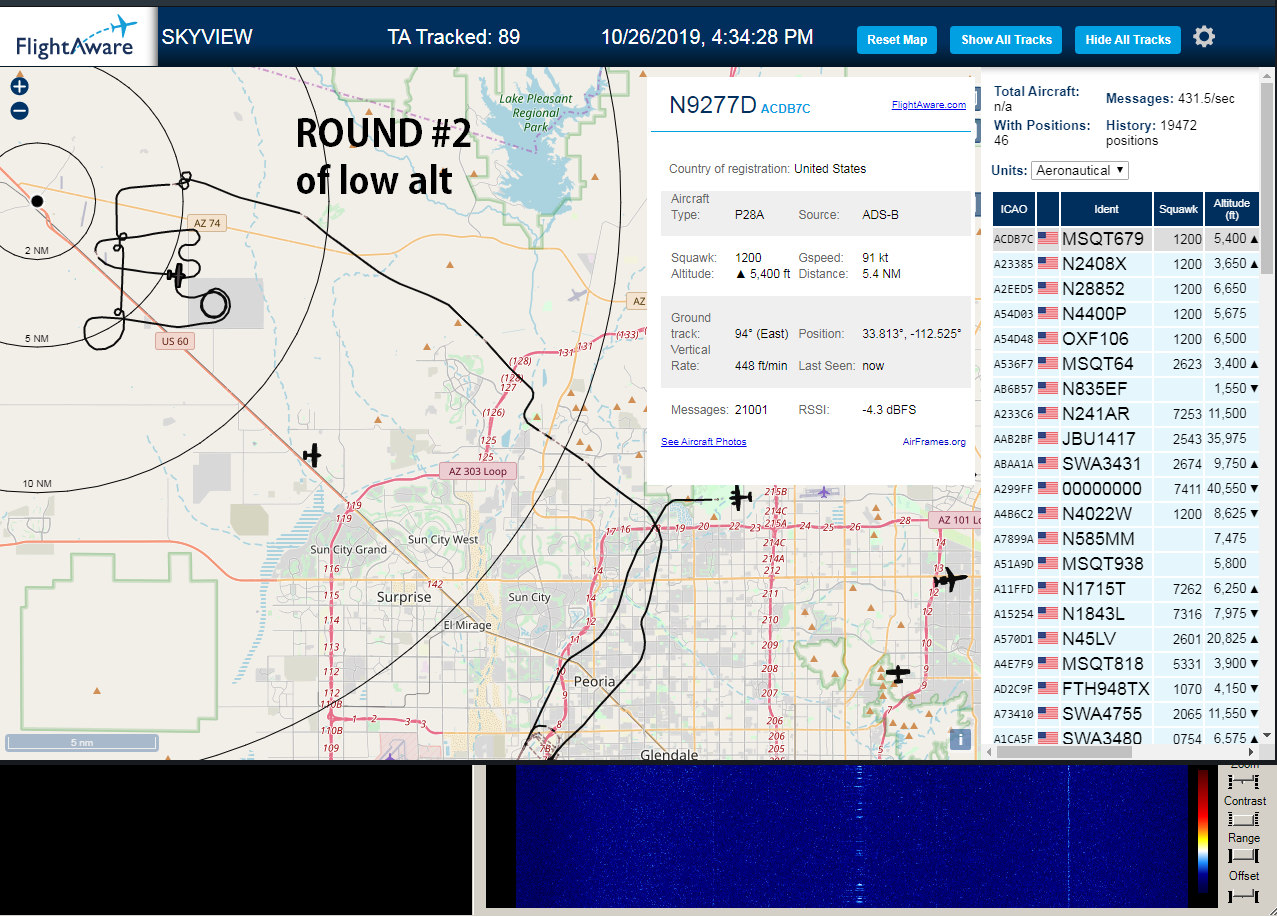
Task: Click the Show All Tracks button
Action: (x=1006, y=40)
